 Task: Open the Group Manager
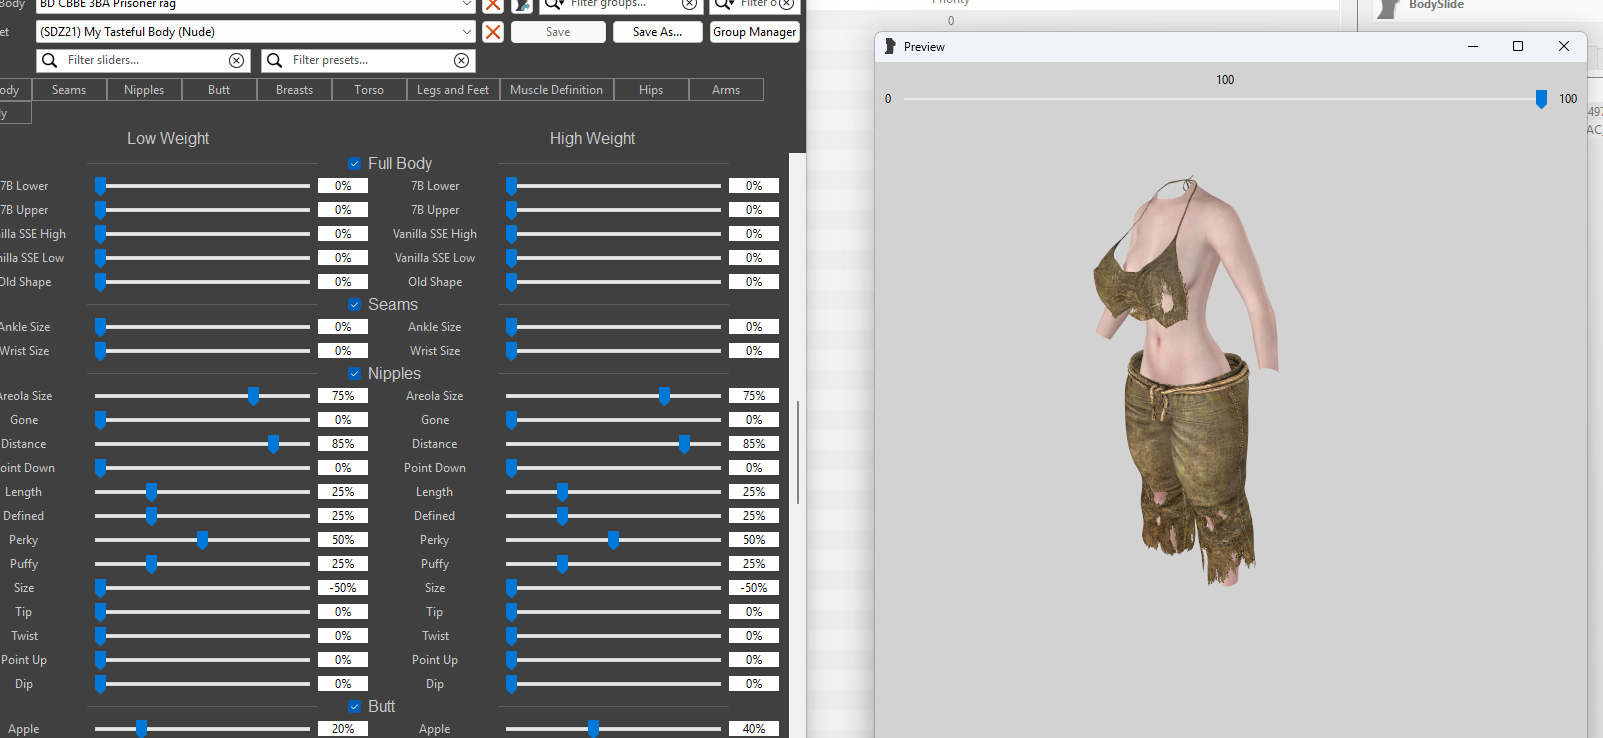(x=755, y=32)
